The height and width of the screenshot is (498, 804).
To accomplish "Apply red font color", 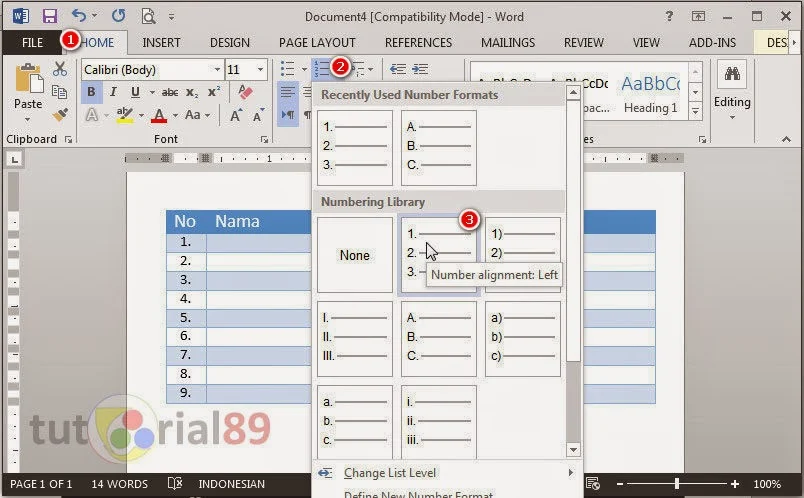I will click(x=159, y=115).
